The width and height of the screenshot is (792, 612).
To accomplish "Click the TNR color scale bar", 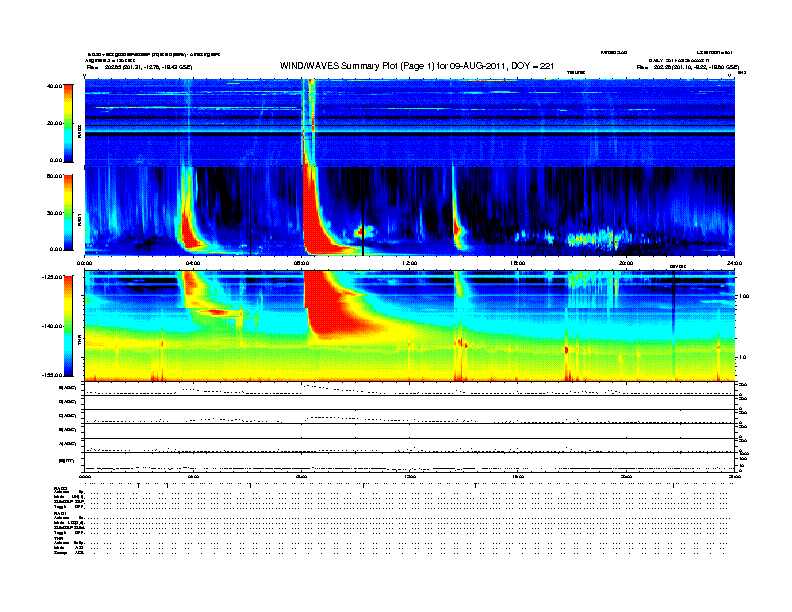I will click(68, 326).
